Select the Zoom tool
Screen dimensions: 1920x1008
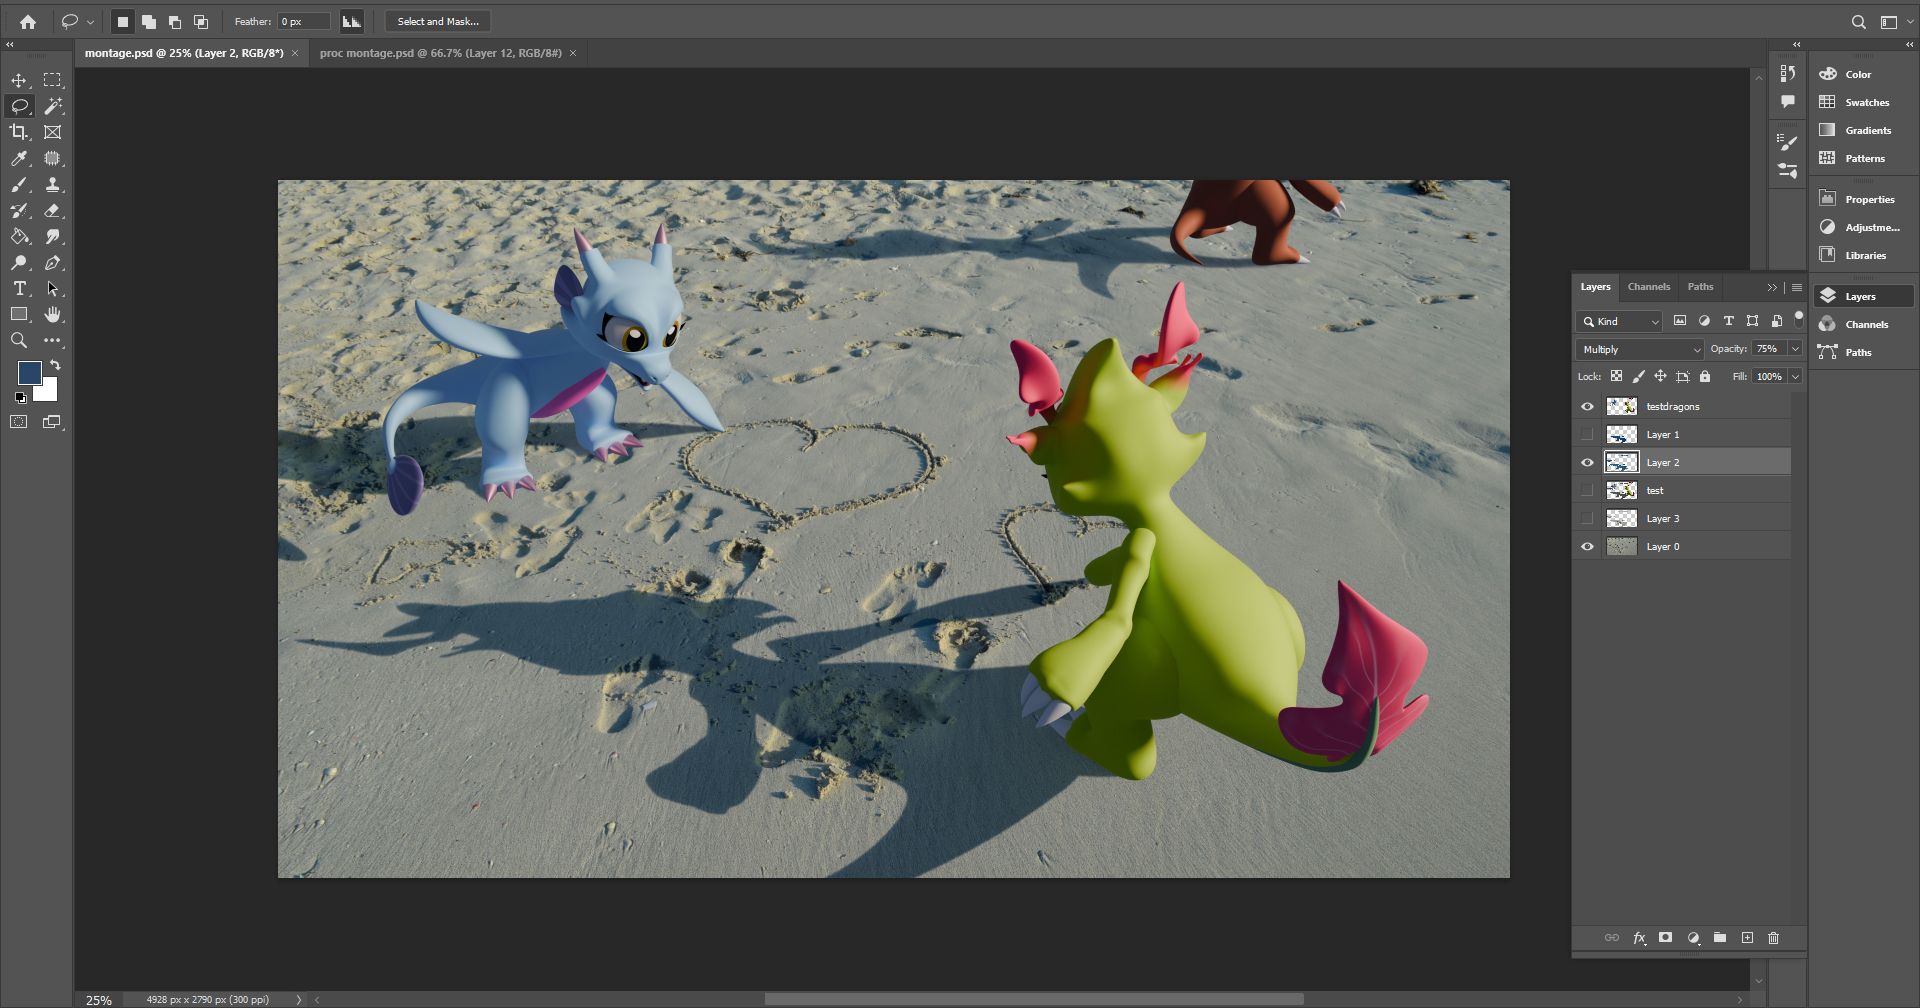pos(19,341)
